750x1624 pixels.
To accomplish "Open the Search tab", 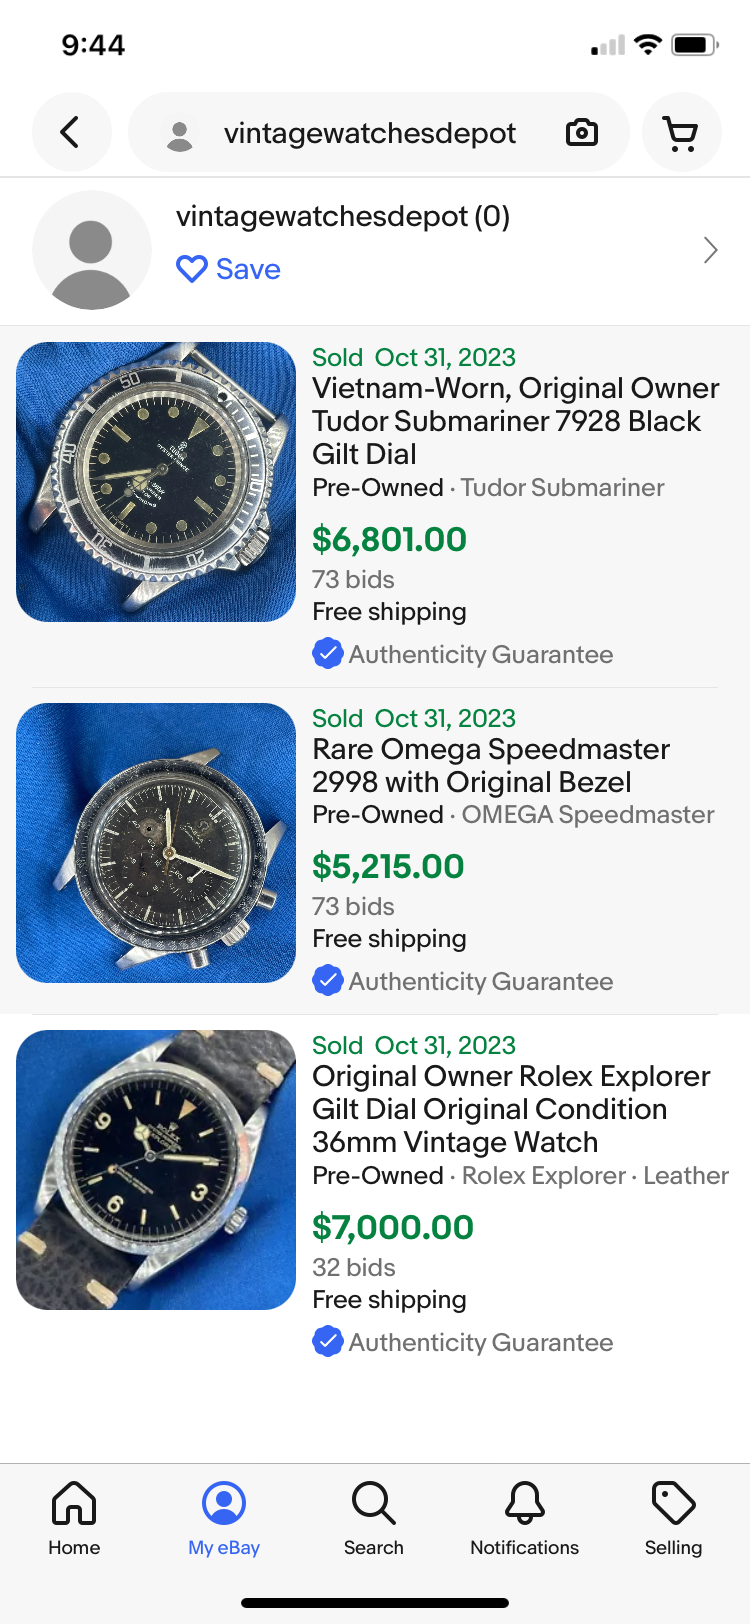I will (x=374, y=1518).
